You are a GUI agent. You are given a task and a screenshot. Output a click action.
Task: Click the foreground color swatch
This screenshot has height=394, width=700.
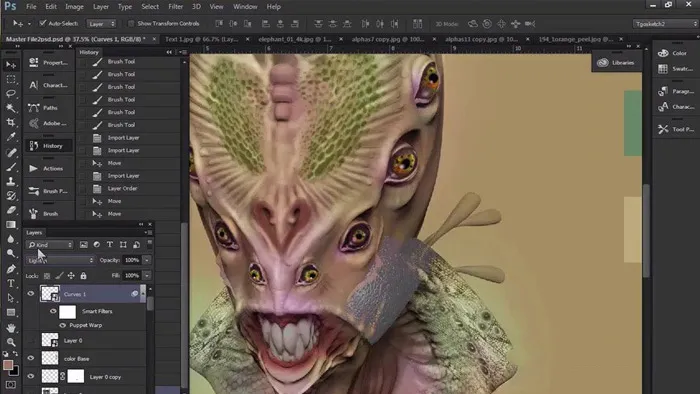point(8,365)
